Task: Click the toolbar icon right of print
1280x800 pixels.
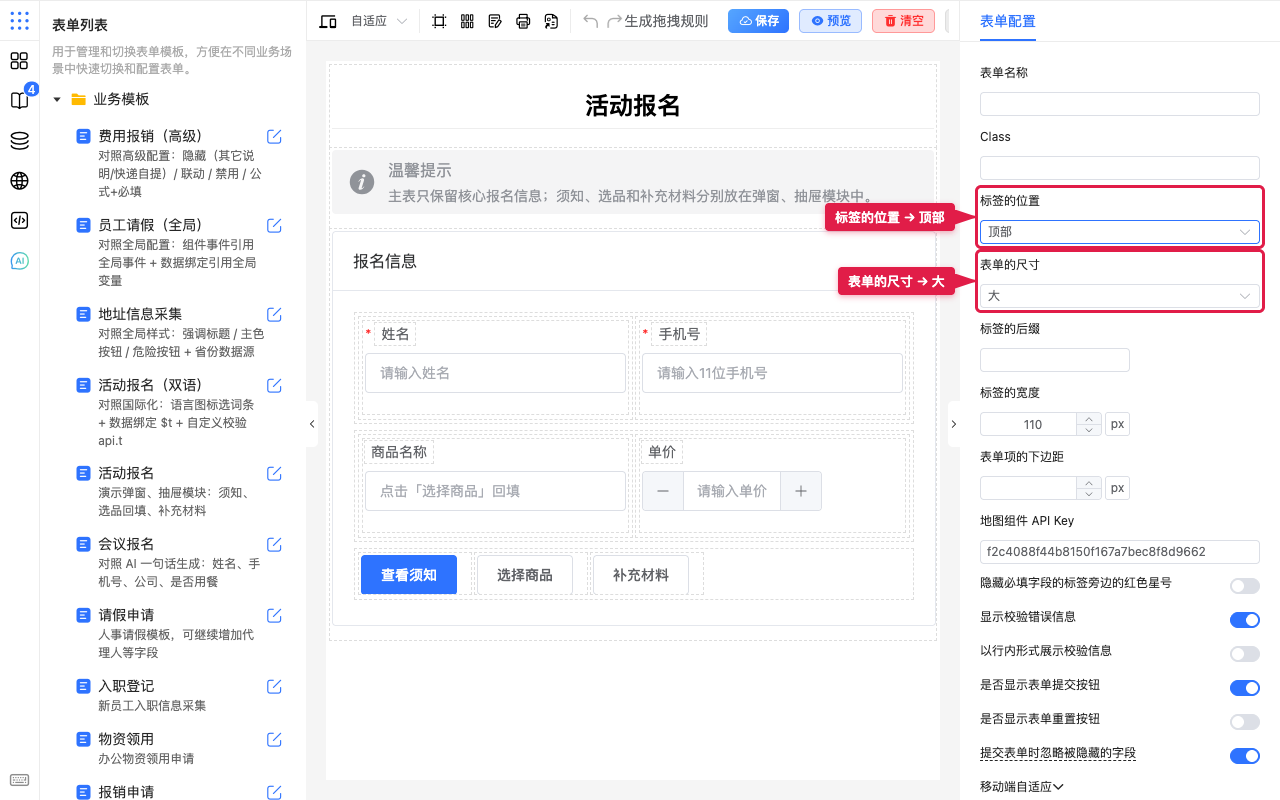Action: (551, 21)
